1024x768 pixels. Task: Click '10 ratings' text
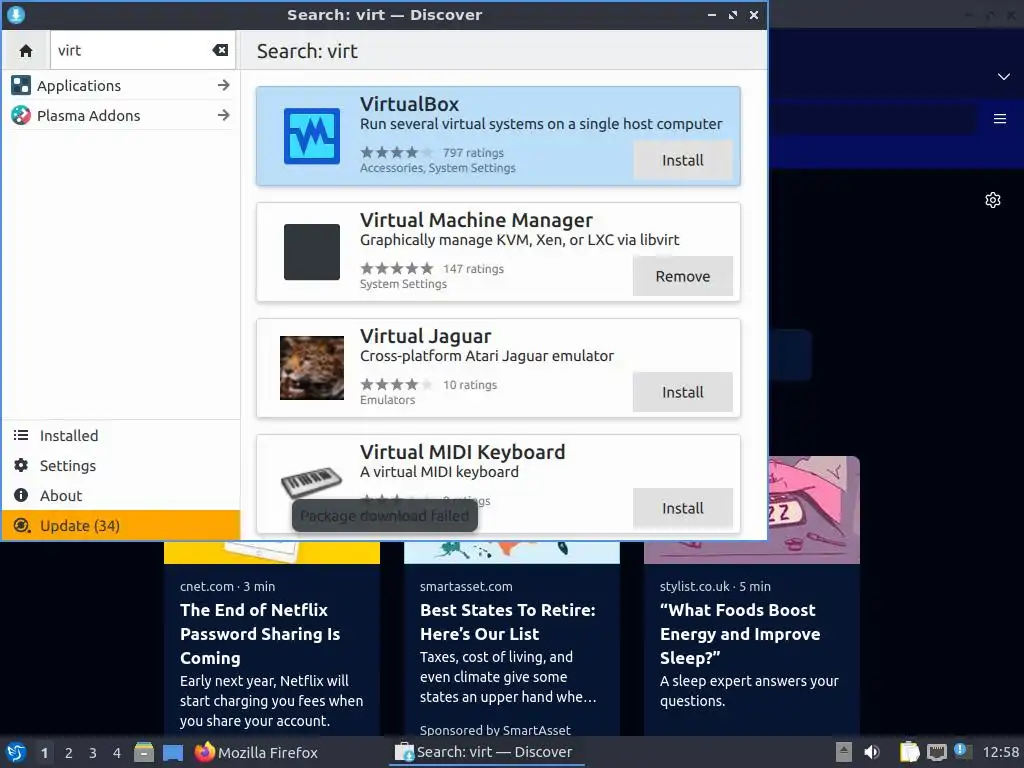[470, 385]
